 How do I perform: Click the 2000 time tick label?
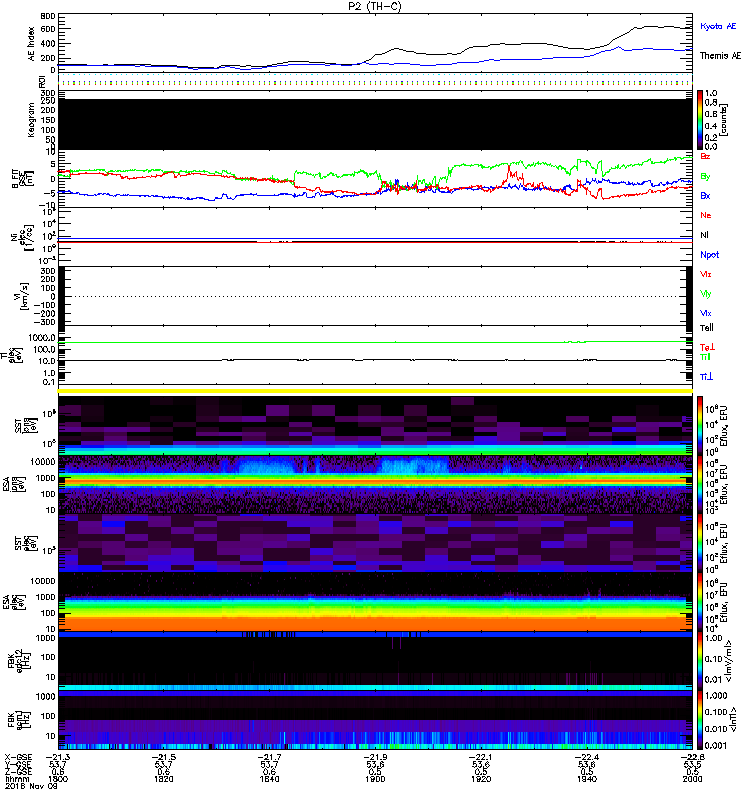click(x=692, y=779)
